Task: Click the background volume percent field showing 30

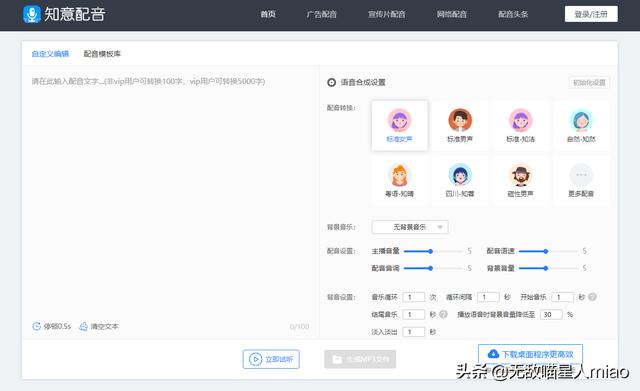Action: pyautogui.click(x=551, y=314)
